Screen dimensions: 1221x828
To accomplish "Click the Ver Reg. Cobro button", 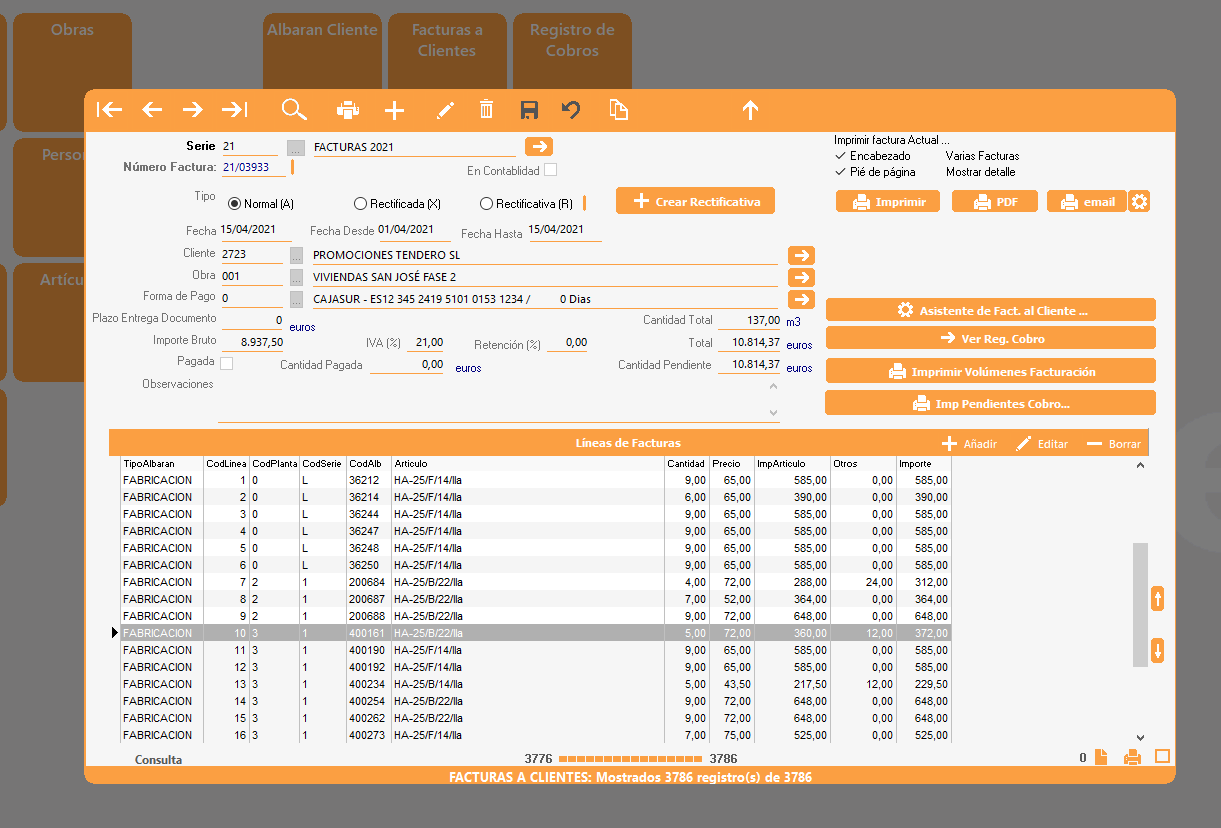I will 990,338.
